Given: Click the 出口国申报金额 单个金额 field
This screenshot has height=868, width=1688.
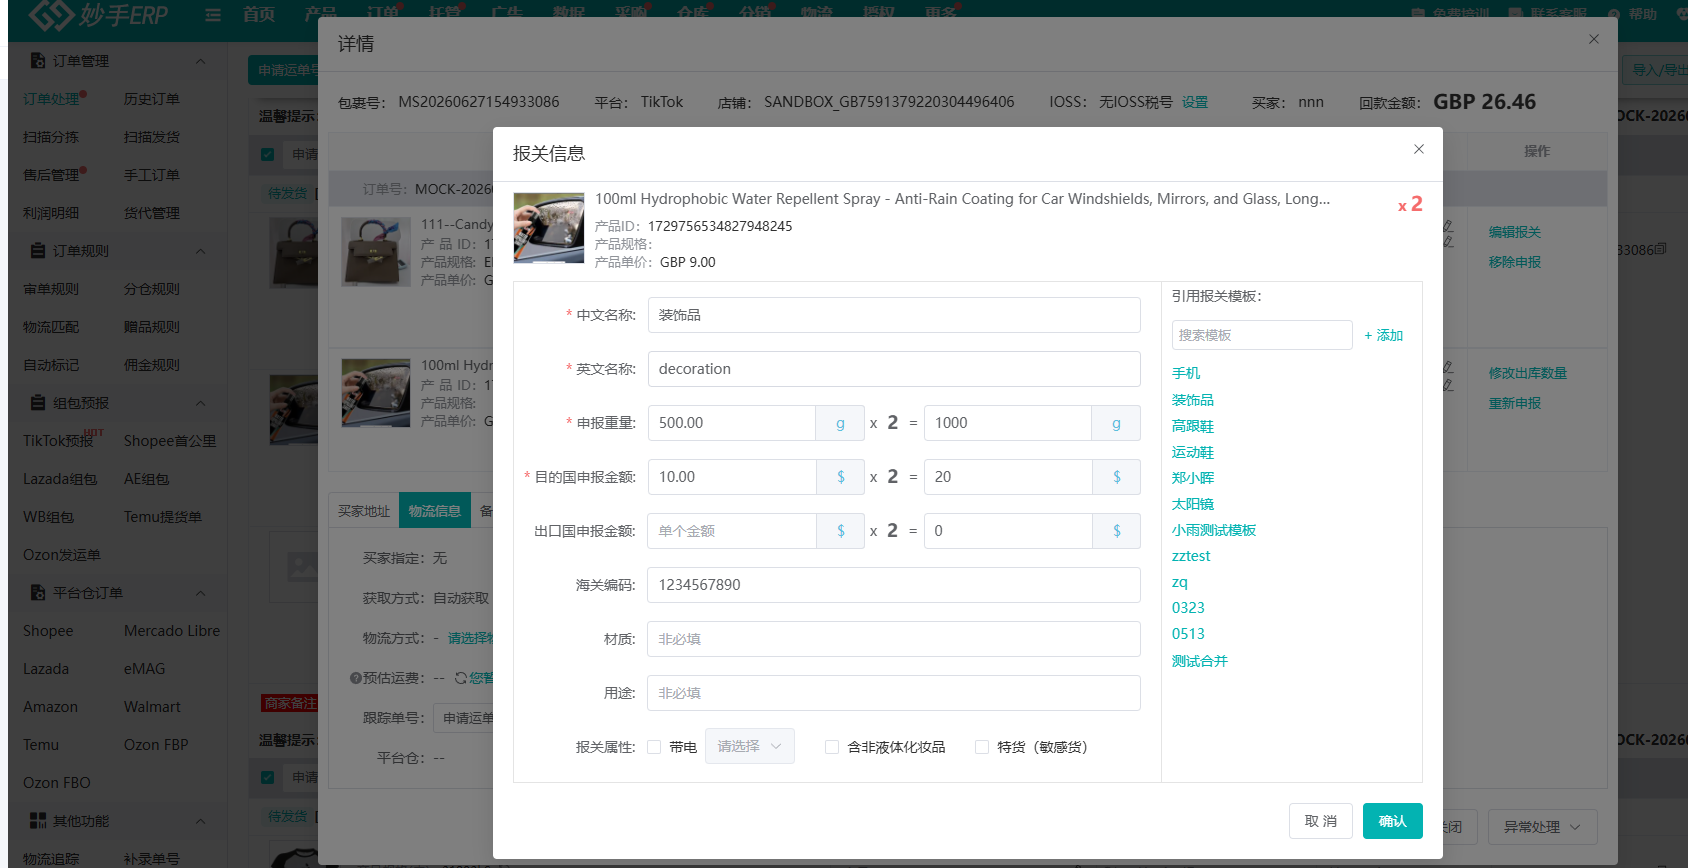Looking at the screenshot, I should coord(732,531).
